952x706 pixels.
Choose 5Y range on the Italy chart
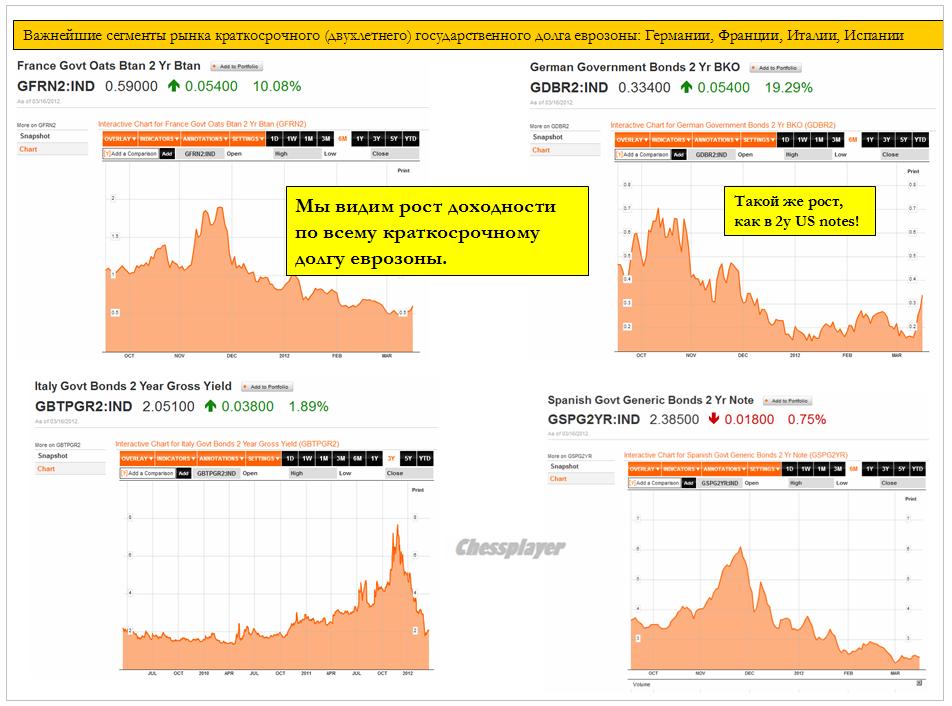tap(408, 457)
